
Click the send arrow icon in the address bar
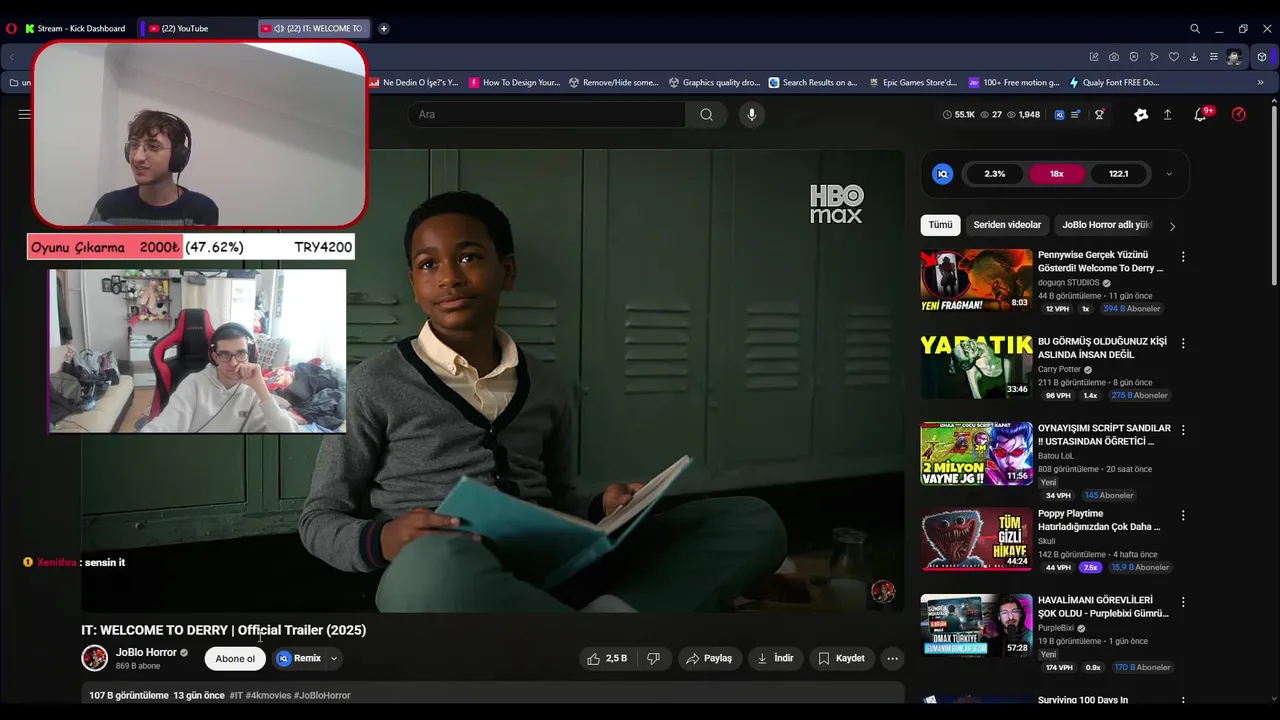(x=1154, y=57)
